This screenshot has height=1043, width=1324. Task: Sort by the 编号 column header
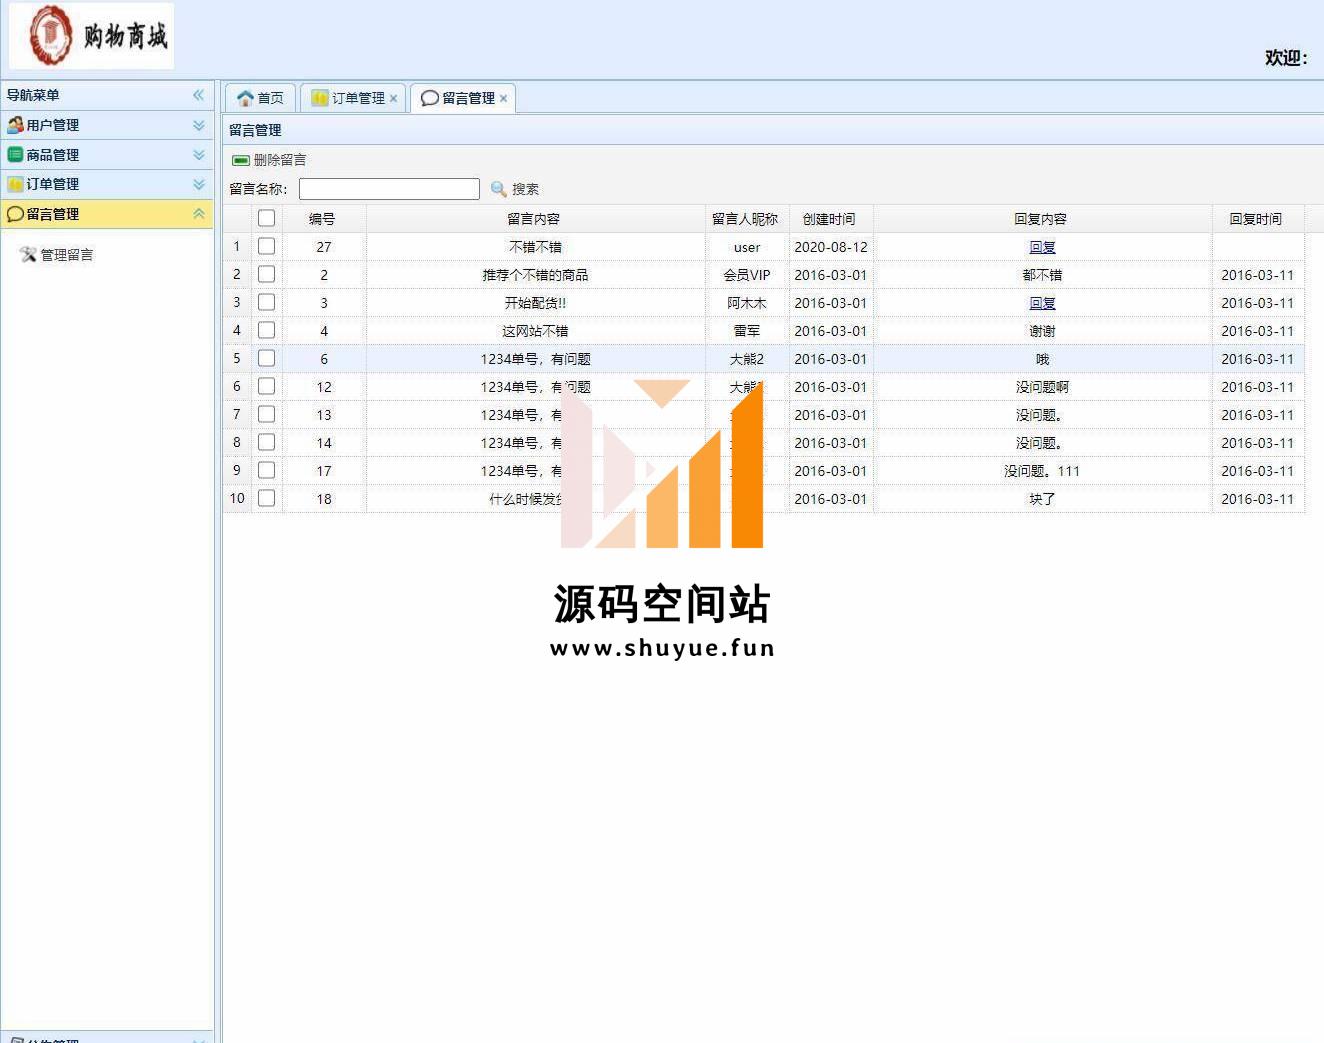pos(322,219)
